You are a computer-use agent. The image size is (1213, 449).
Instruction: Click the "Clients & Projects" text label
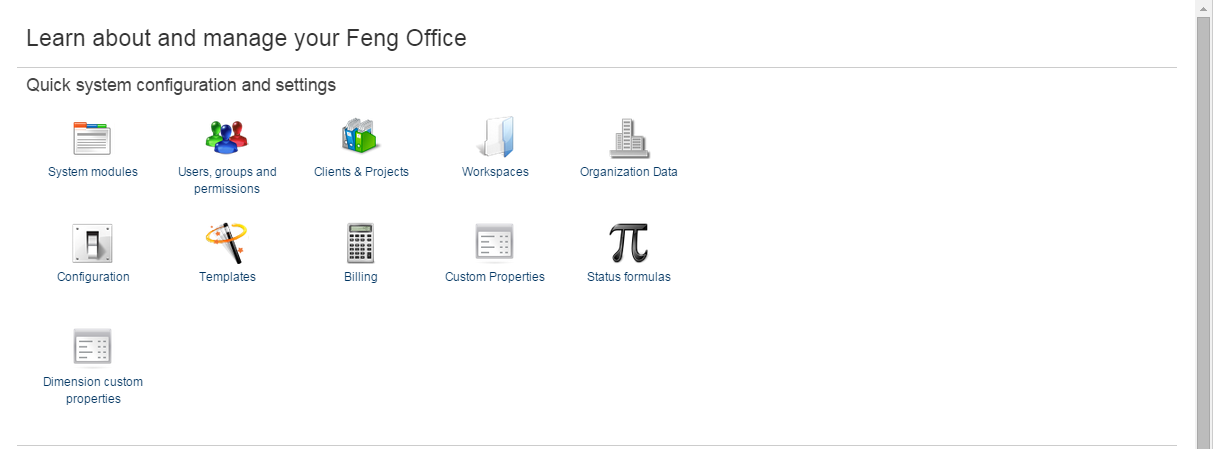[361, 172]
